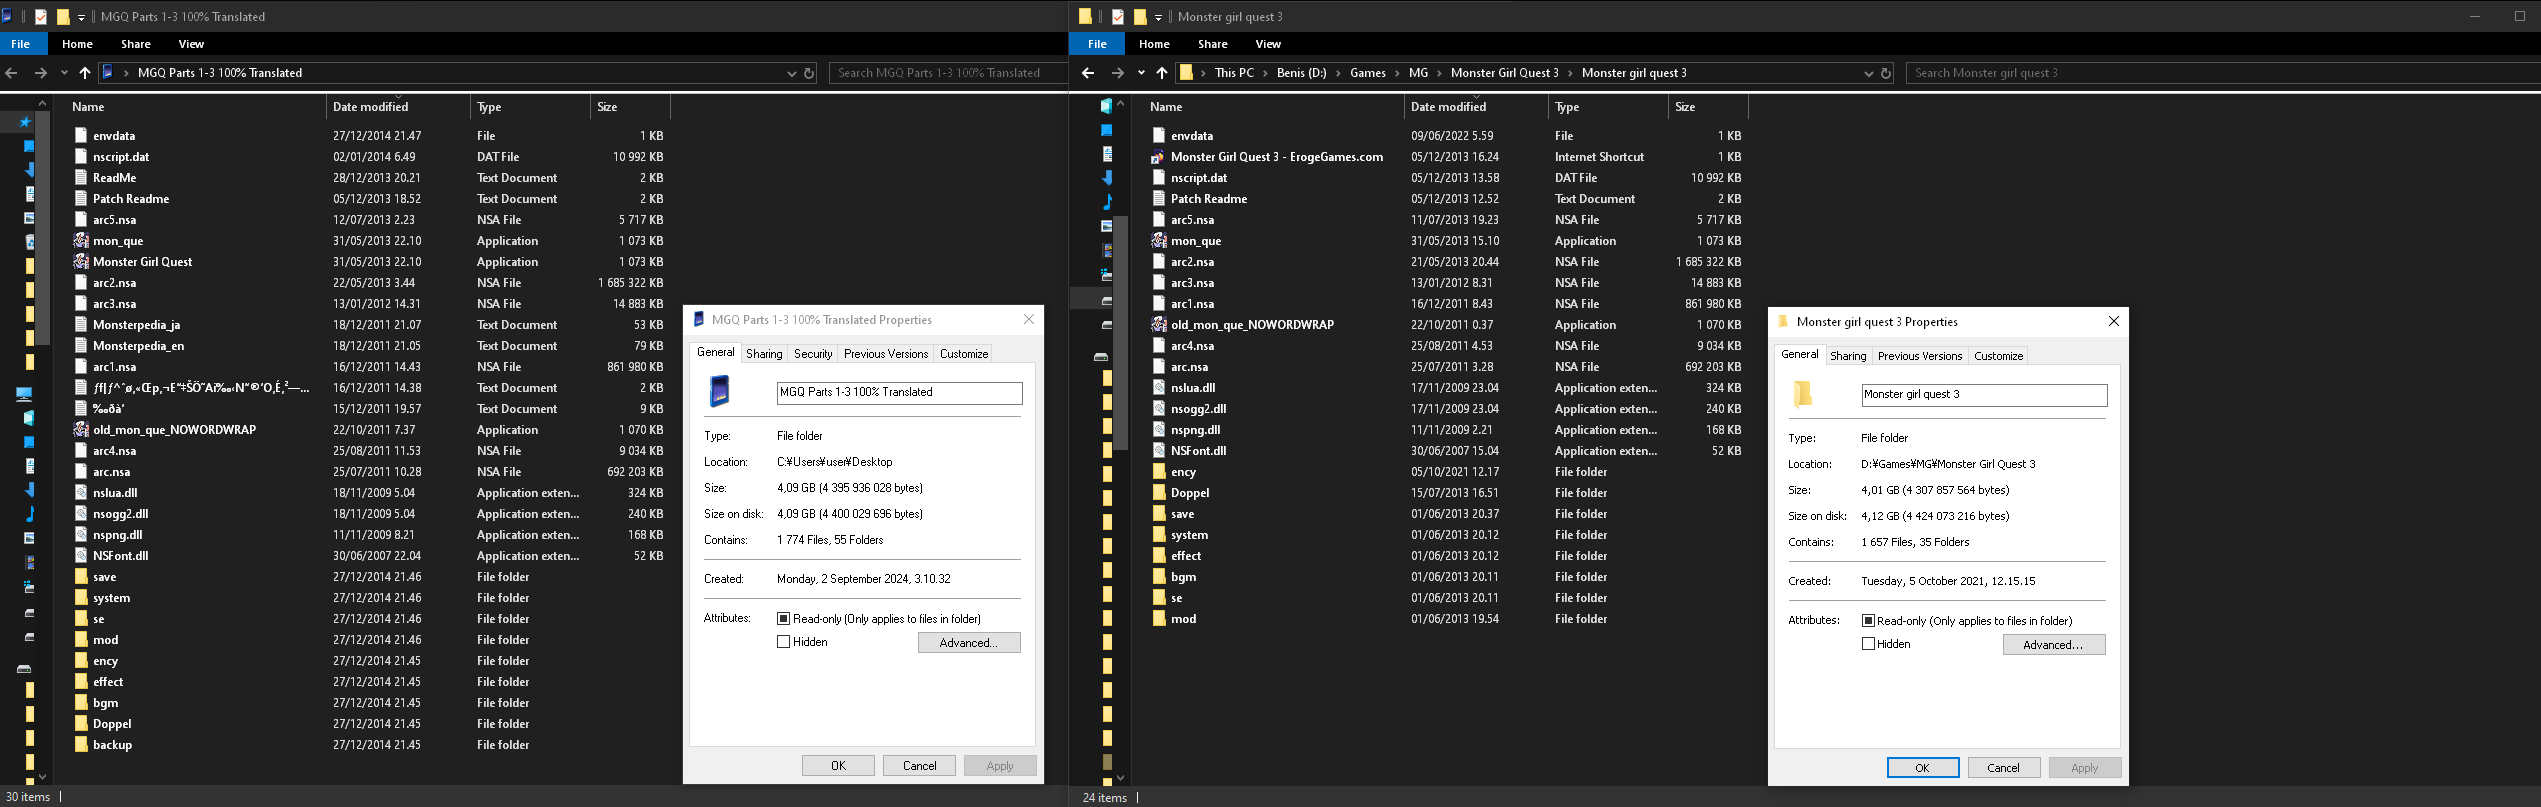Open address history dropdown in right Explorer

tap(1868, 73)
